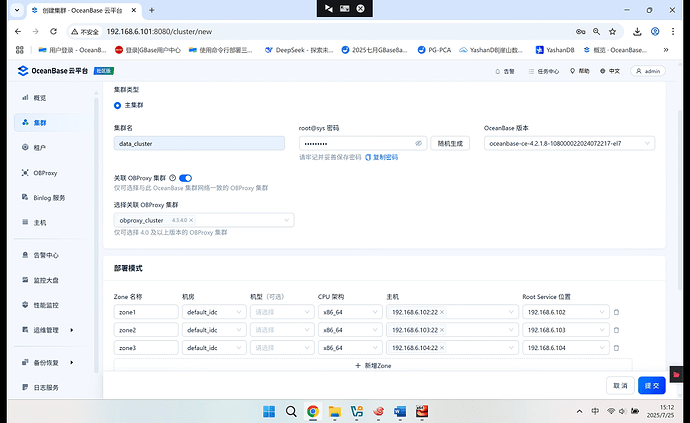Click the 告警中心 sidebar icon

pyautogui.click(x=25, y=255)
